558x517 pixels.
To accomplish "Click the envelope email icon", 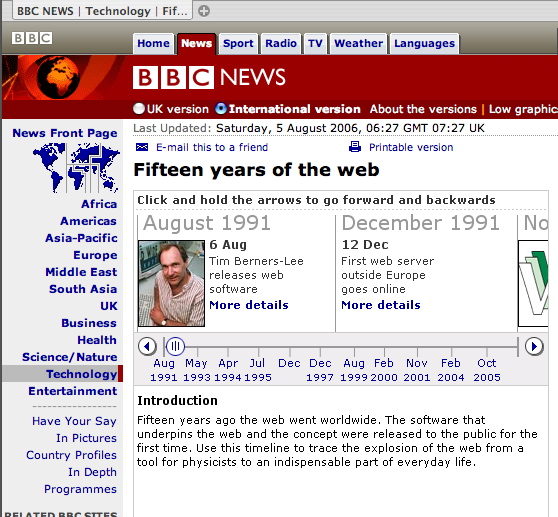I will coord(142,147).
